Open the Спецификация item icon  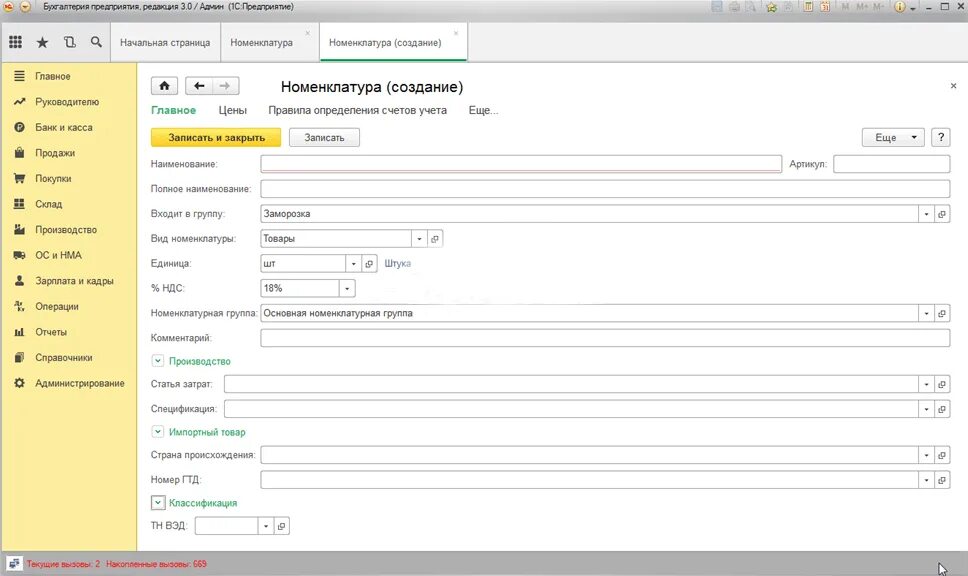click(942, 409)
